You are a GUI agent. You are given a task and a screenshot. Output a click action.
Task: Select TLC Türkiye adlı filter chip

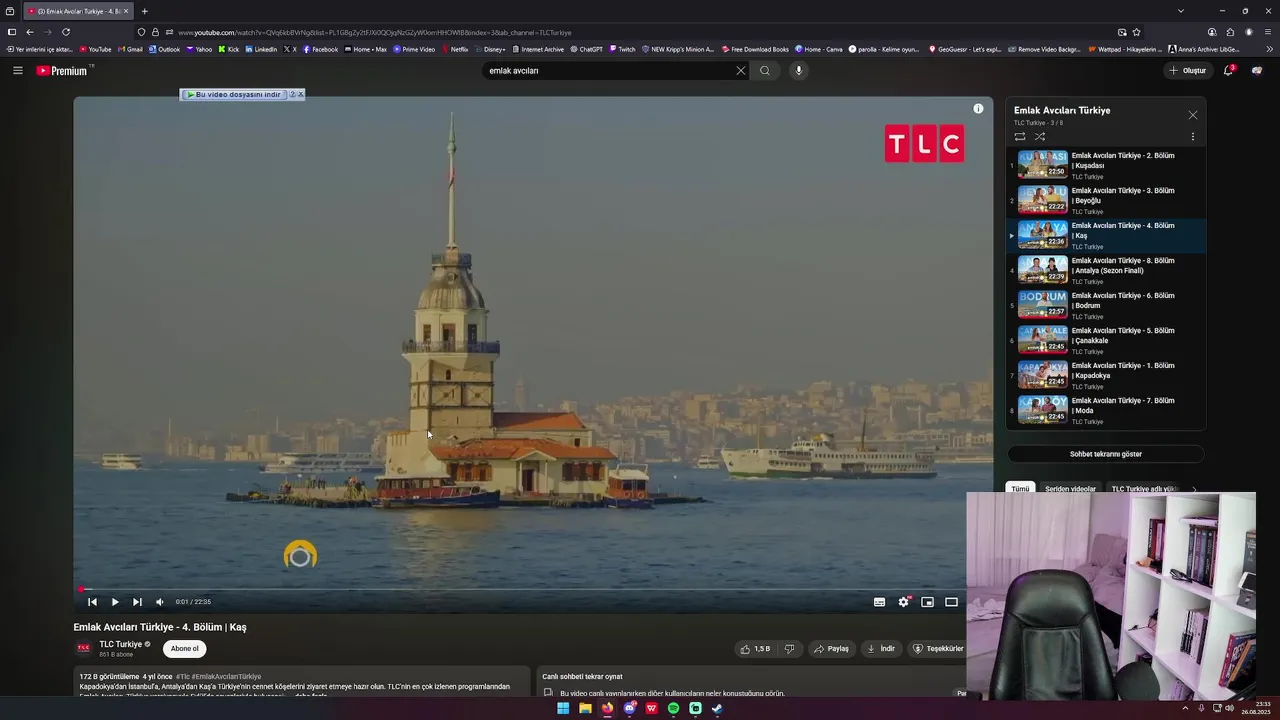(x=1142, y=489)
